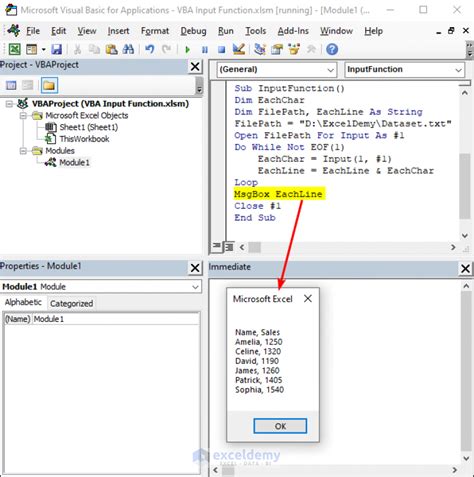Close the Properties - Module1 pane
This screenshot has width=474, height=477.
click(x=195, y=268)
